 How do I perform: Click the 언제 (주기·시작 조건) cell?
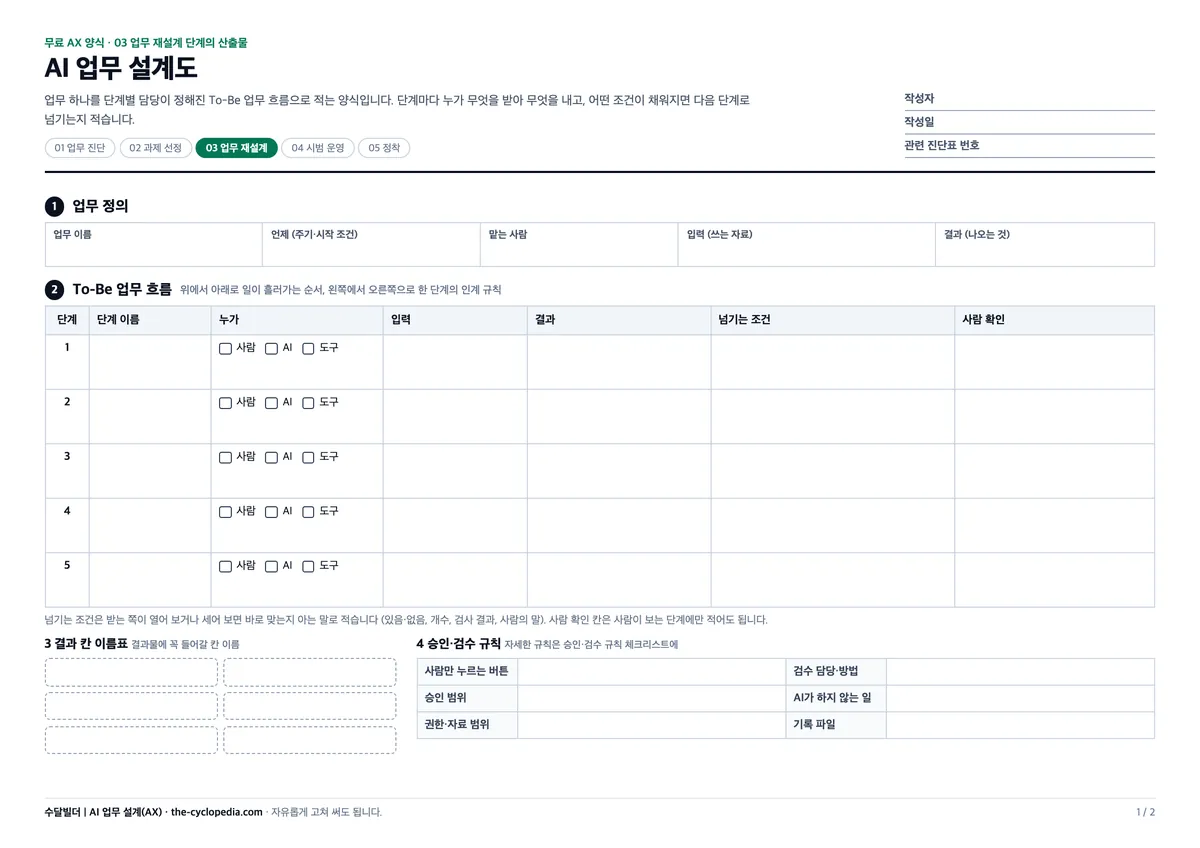pos(372,245)
